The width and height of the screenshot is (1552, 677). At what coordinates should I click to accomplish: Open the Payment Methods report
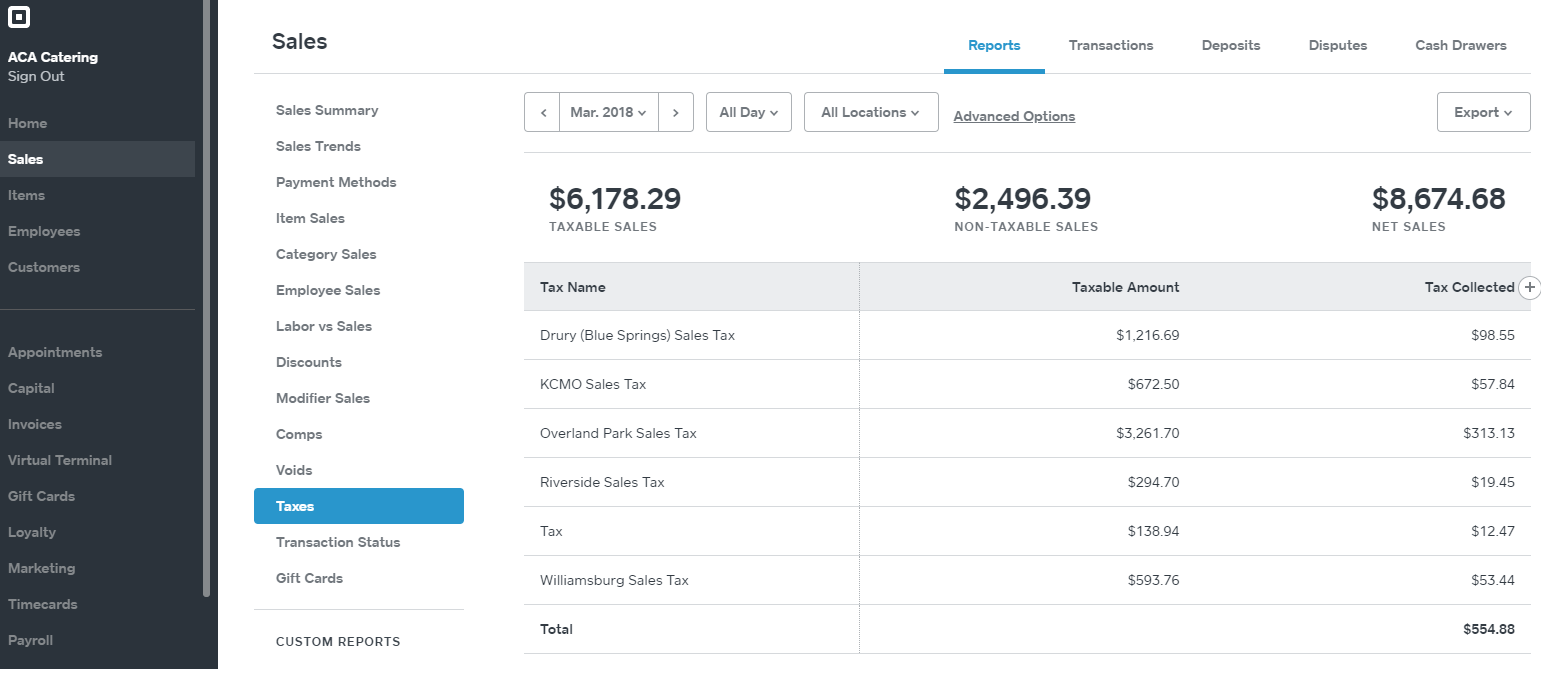click(336, 182)
